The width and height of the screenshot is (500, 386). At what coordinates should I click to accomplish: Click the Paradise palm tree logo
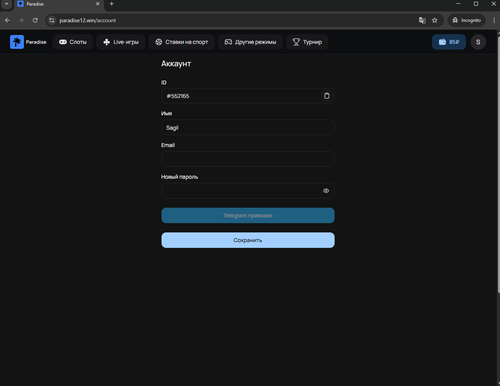[17, 42]
